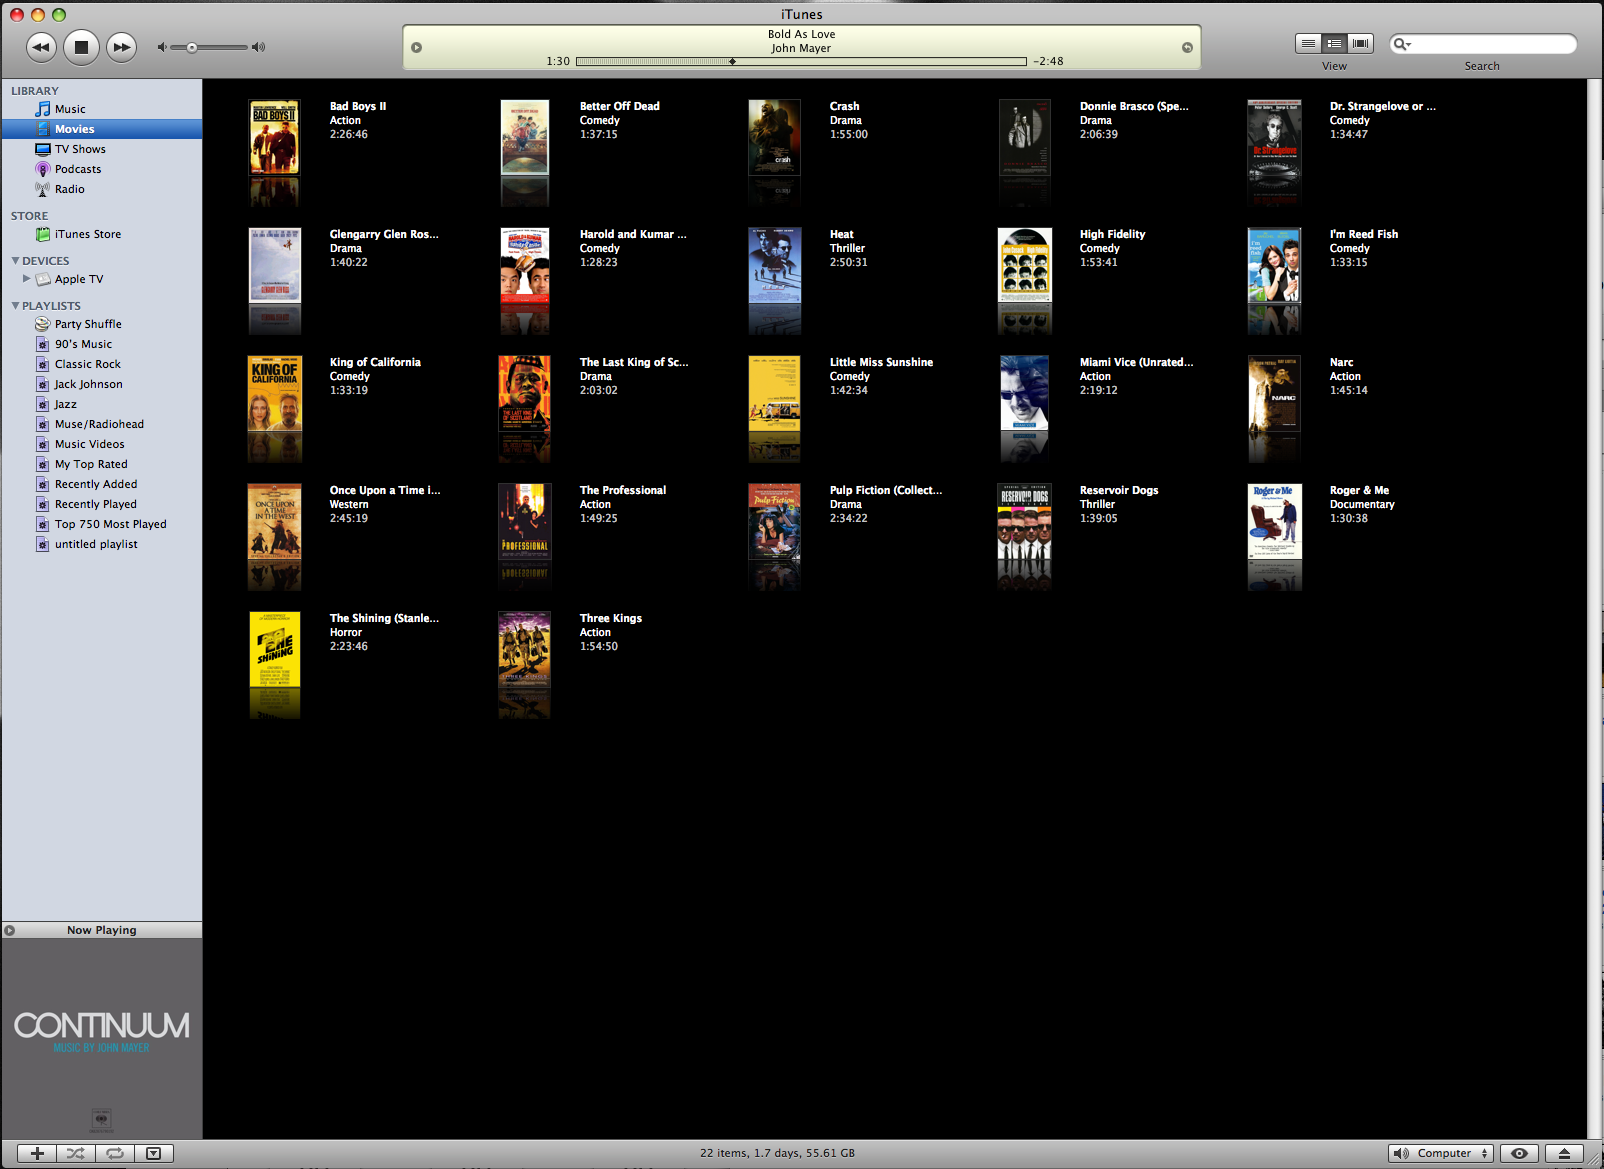Viewport: 1604px width, 1169px height.
Task: Focus the Search input field
Action: click(1483, 44)
